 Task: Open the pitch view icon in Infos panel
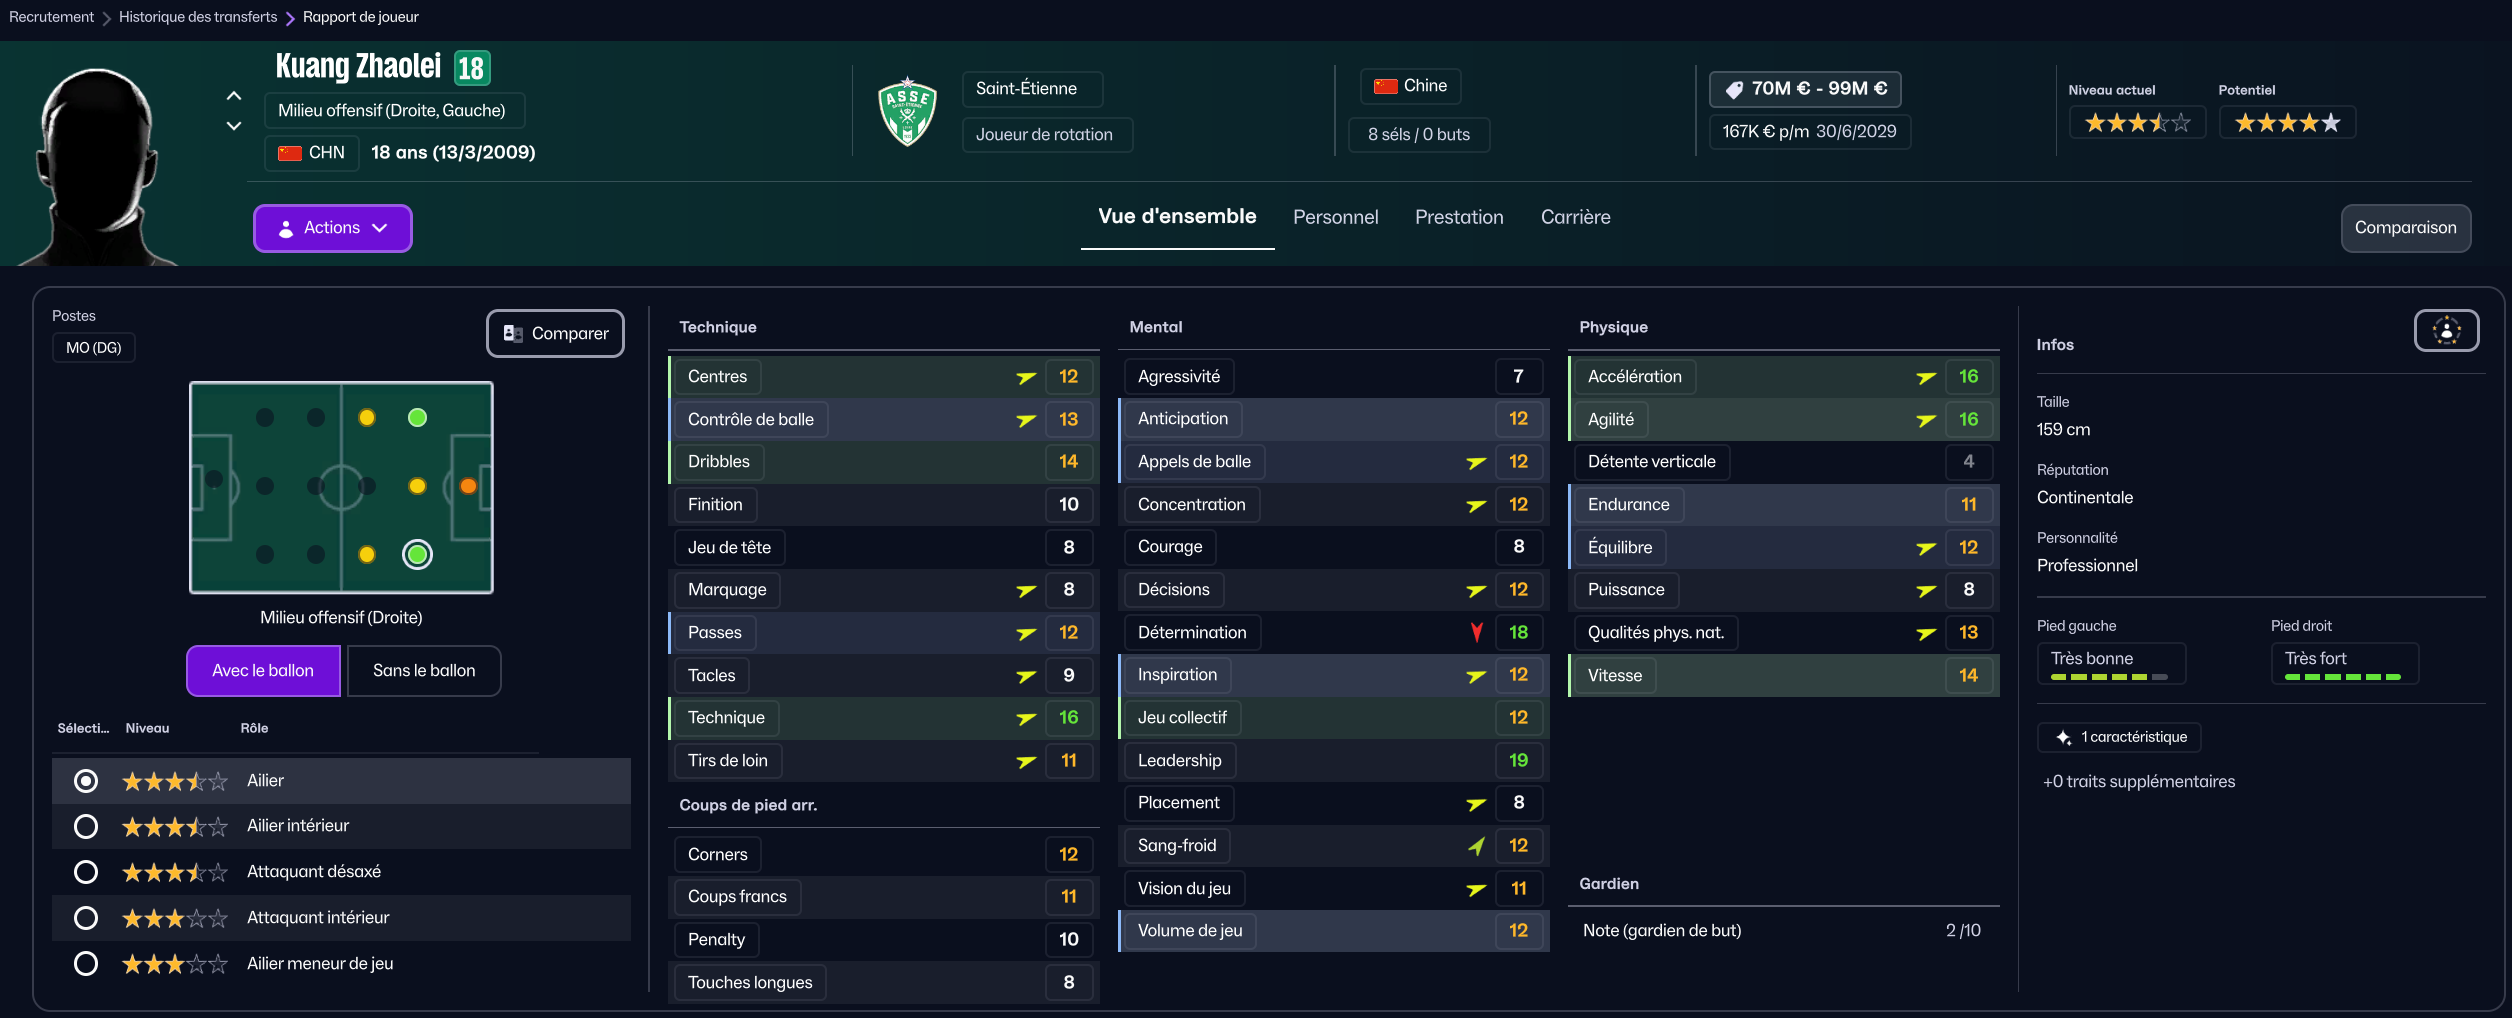click(x=2446, y=331)
